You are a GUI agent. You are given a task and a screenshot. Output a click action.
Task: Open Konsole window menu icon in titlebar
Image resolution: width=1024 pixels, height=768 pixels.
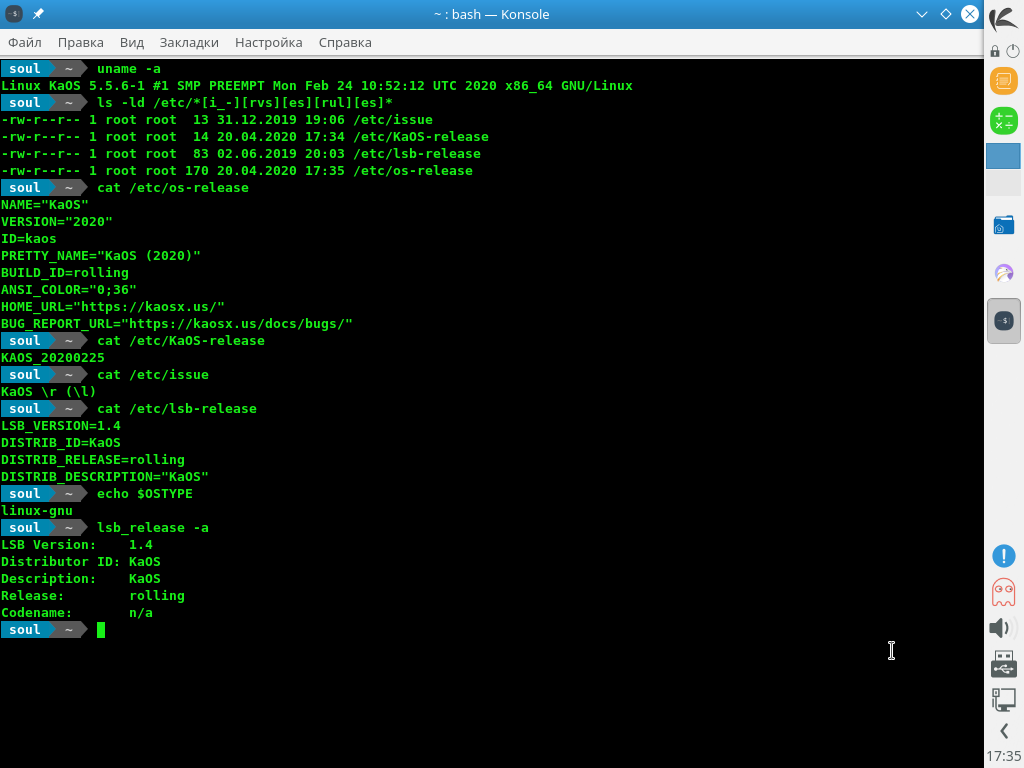coord(14,14)
